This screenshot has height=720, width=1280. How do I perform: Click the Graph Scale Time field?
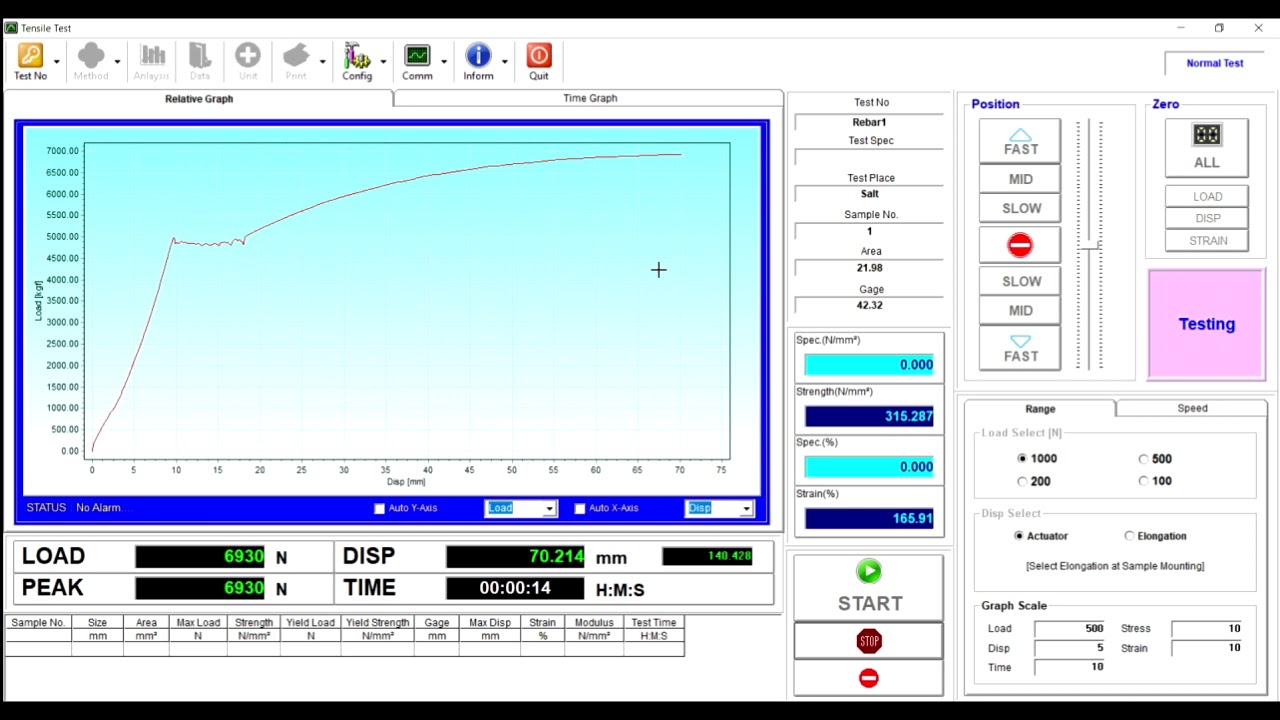(x=1070, y=667)
